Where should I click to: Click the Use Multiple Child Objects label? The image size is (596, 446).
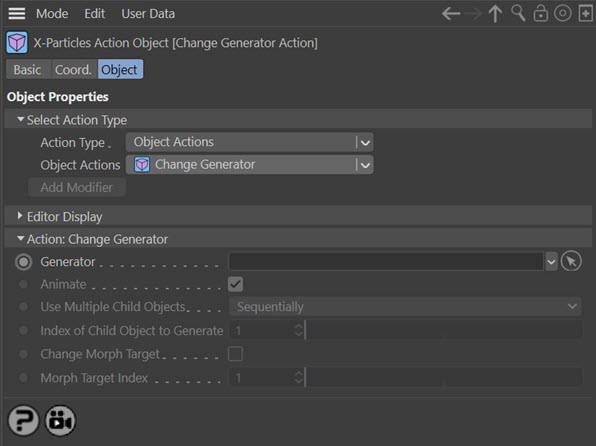pos(113,306)
